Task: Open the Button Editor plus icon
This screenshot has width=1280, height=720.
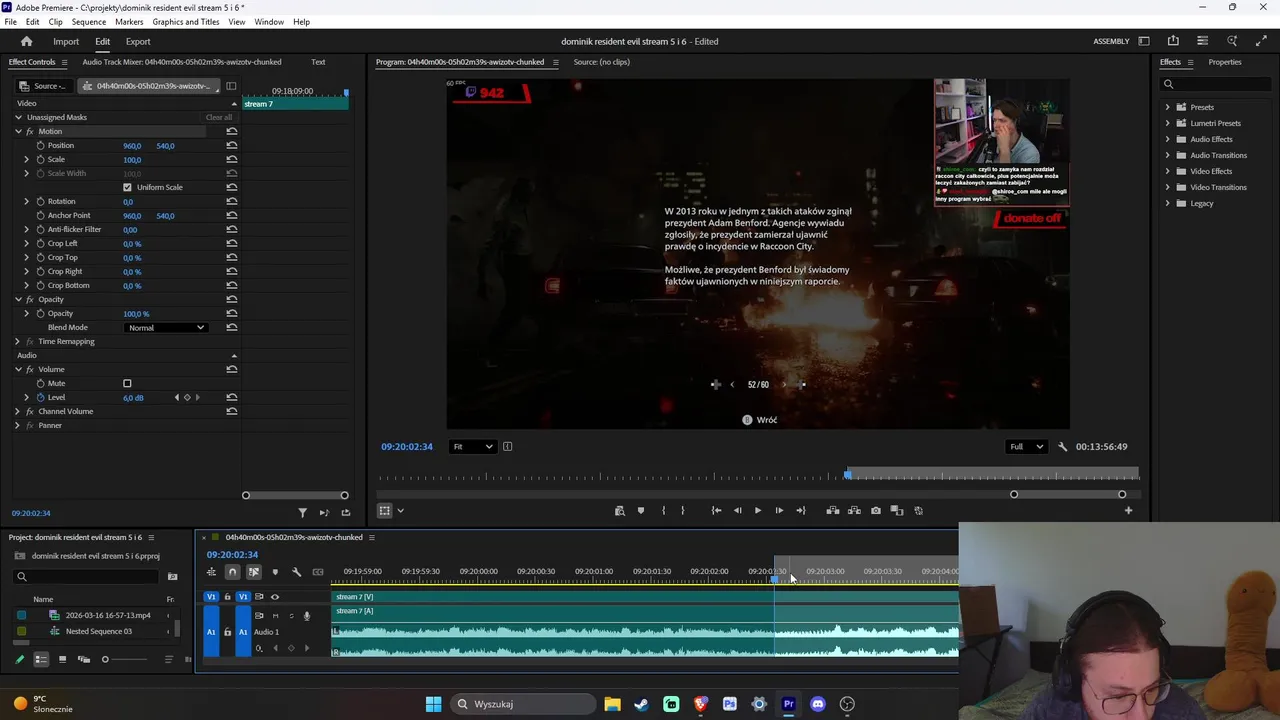Action: click(1128, 511)
